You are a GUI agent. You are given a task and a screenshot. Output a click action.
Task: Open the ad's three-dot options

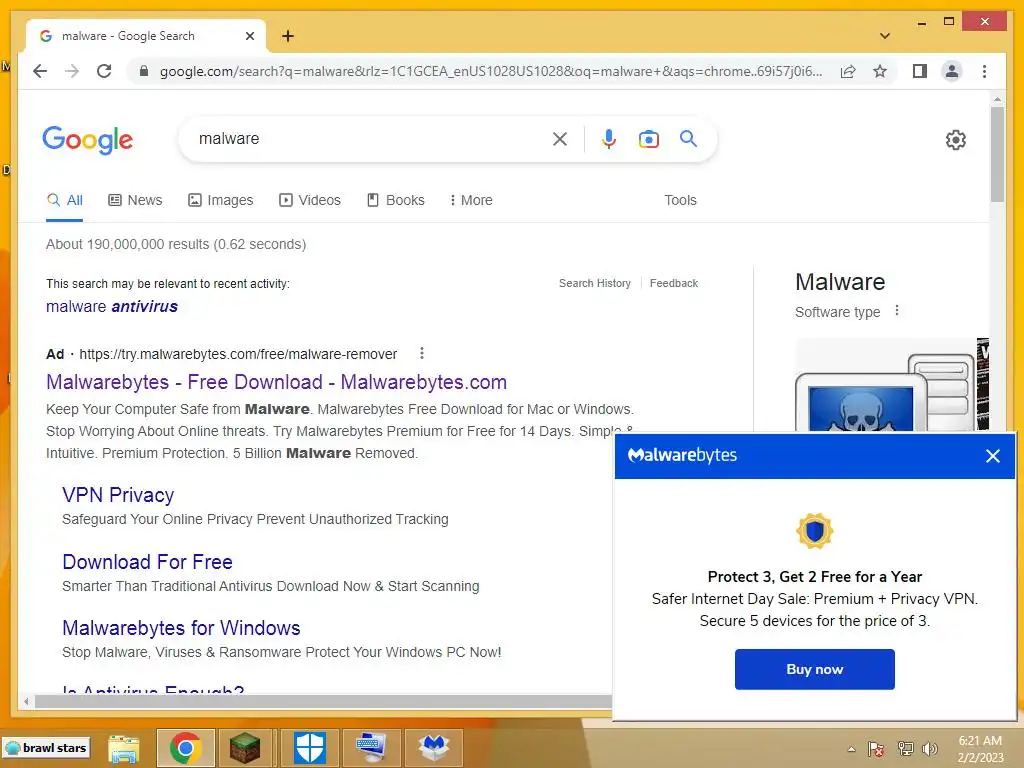tap(422, 353)
